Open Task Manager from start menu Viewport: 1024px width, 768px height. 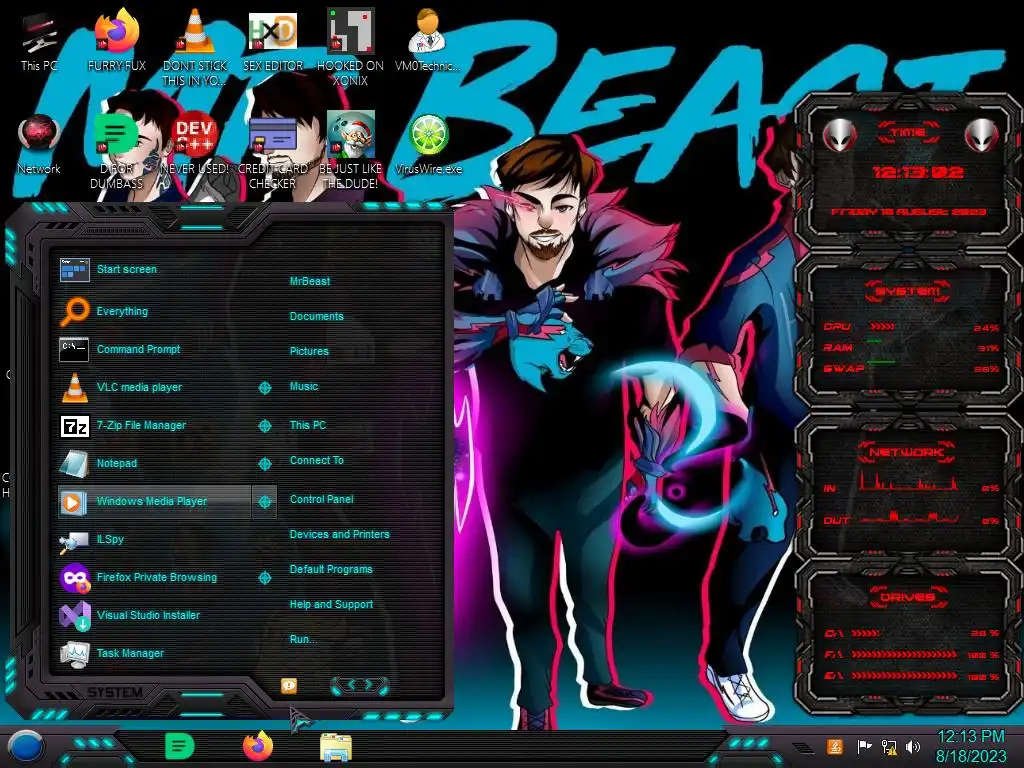(x=131, y=653)
